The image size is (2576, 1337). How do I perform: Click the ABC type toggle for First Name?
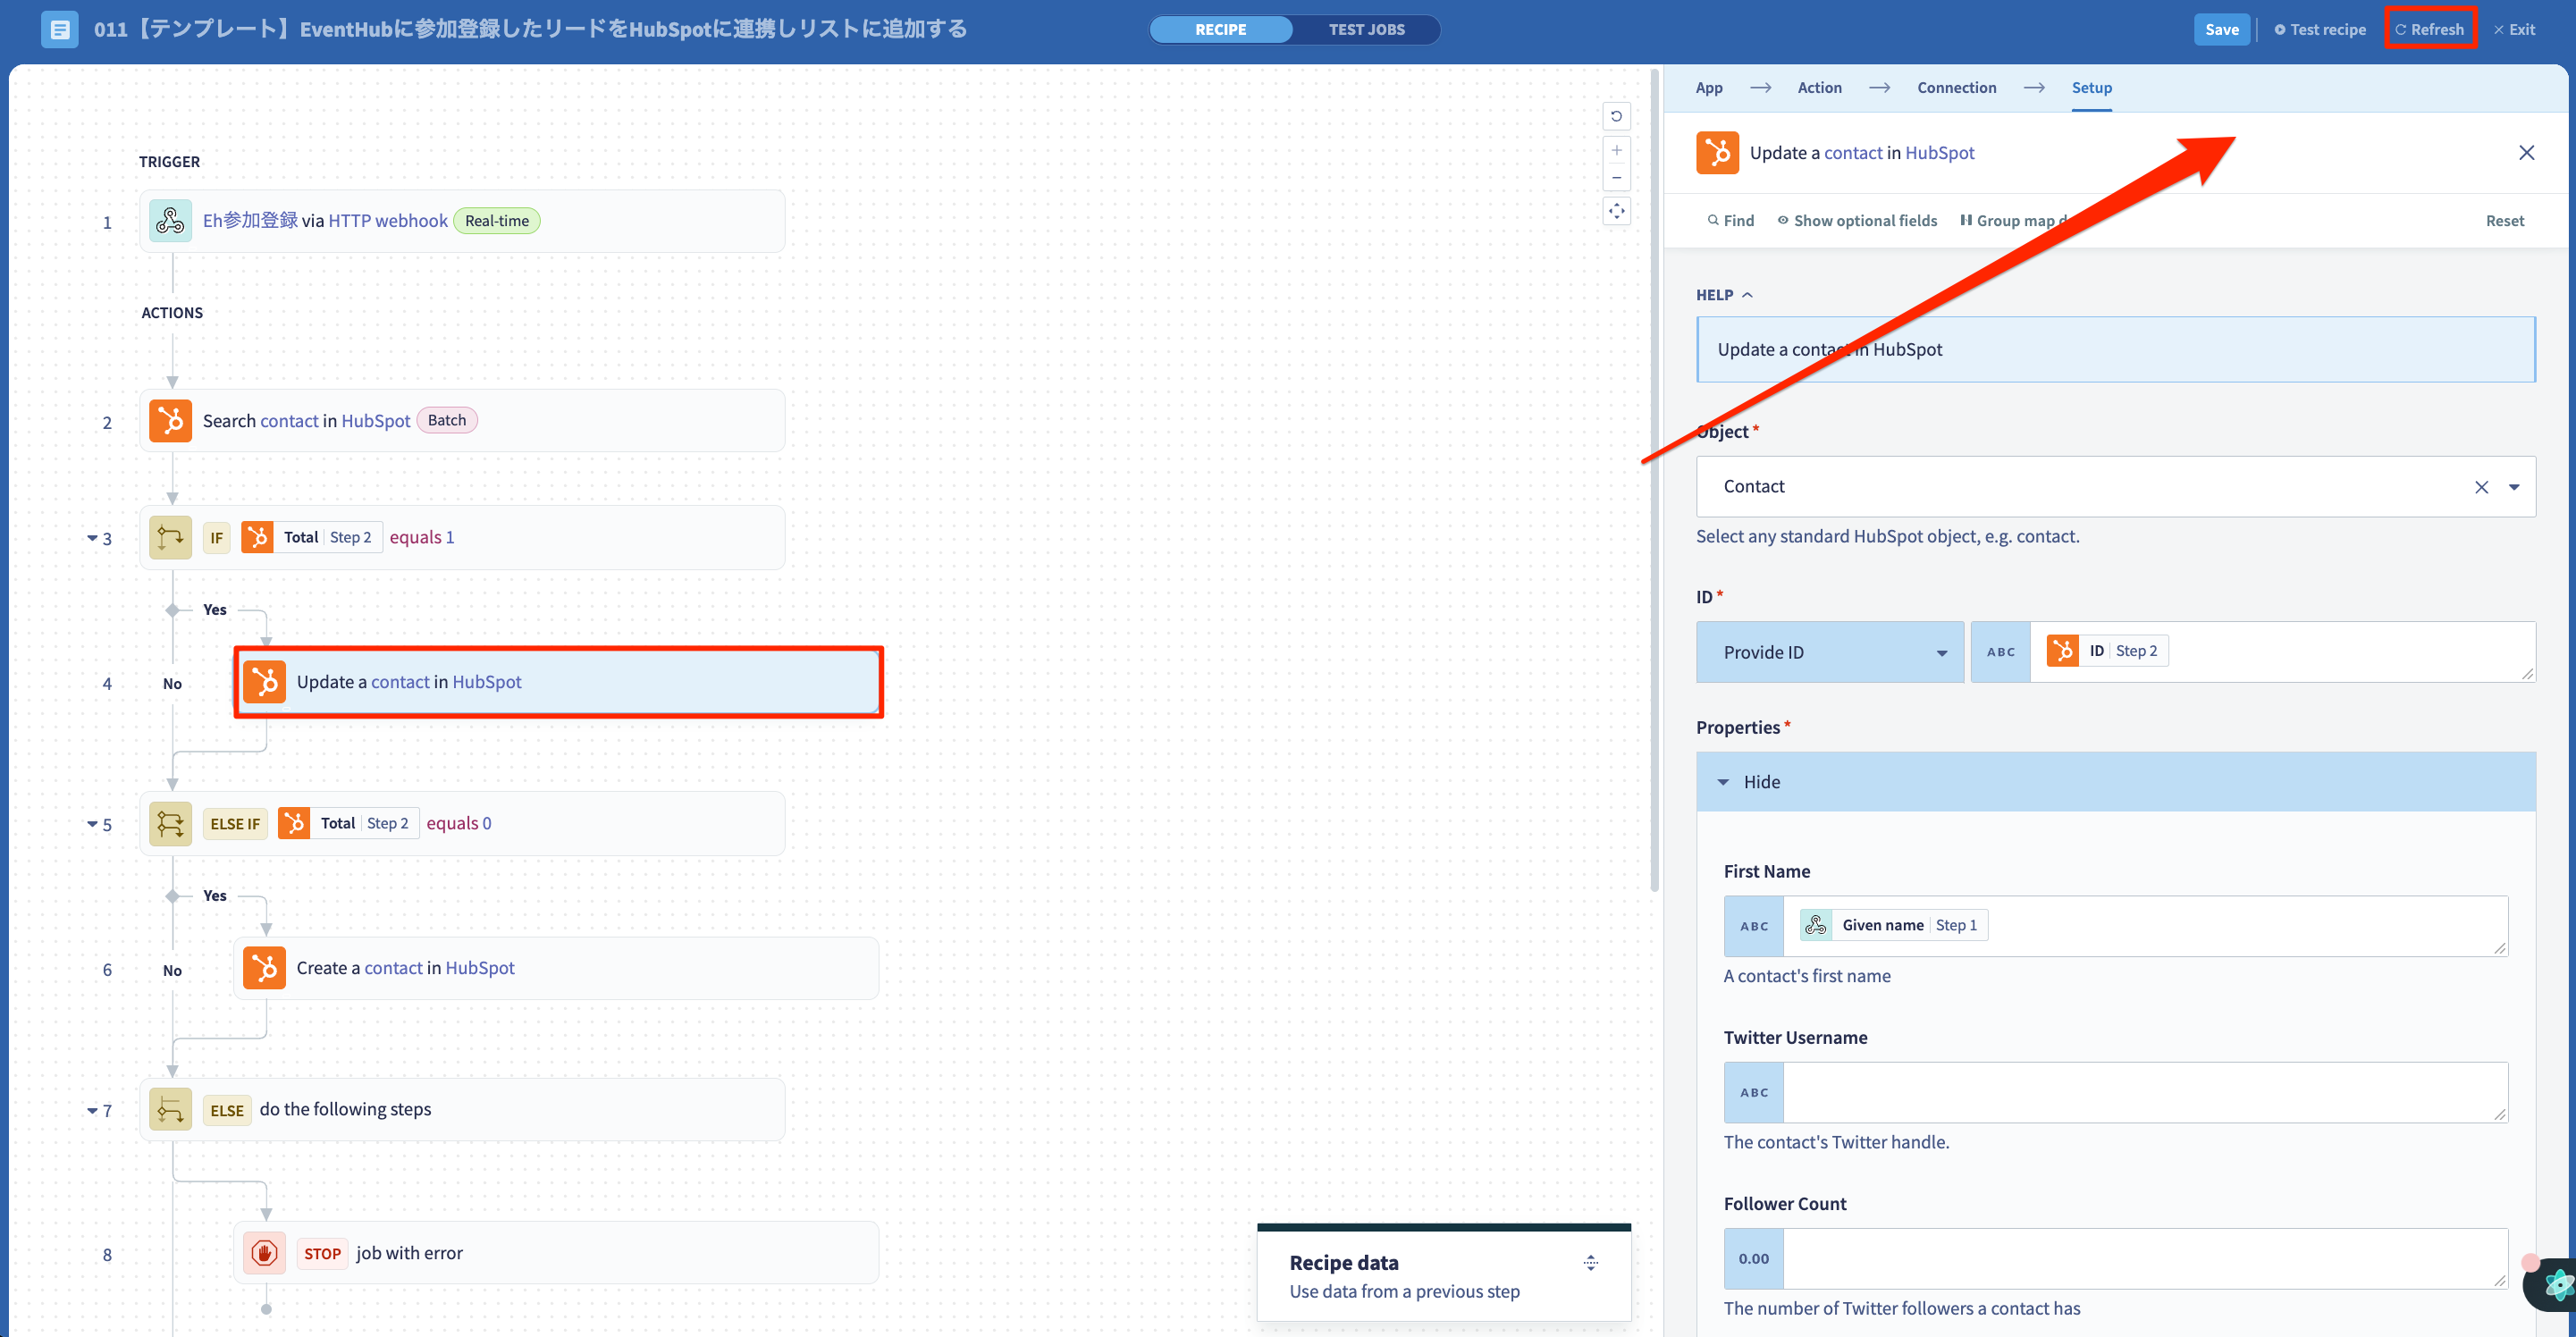pyautogui.click(x=1754, y=926)
